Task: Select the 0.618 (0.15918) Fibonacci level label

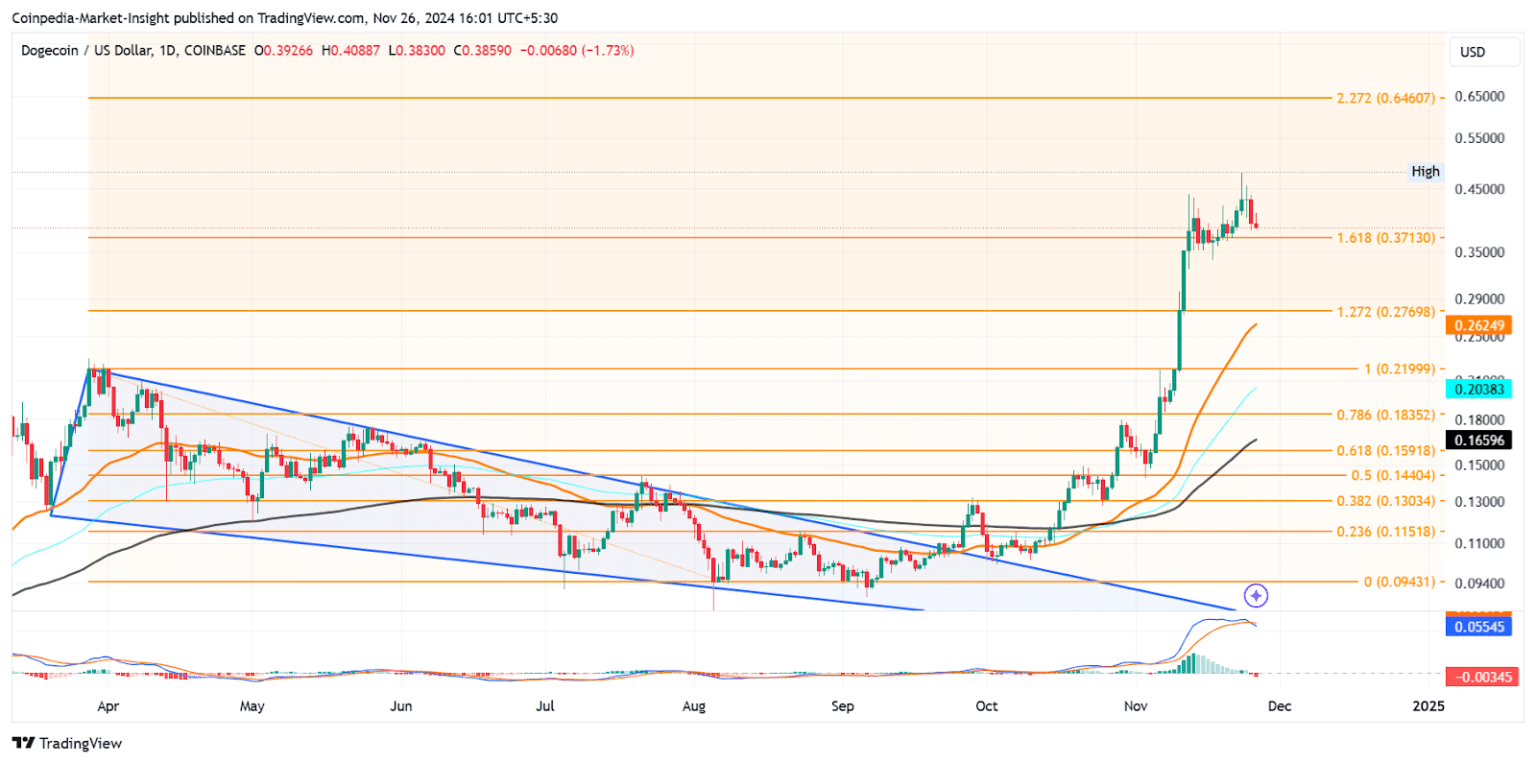Action: point(1386,451)
